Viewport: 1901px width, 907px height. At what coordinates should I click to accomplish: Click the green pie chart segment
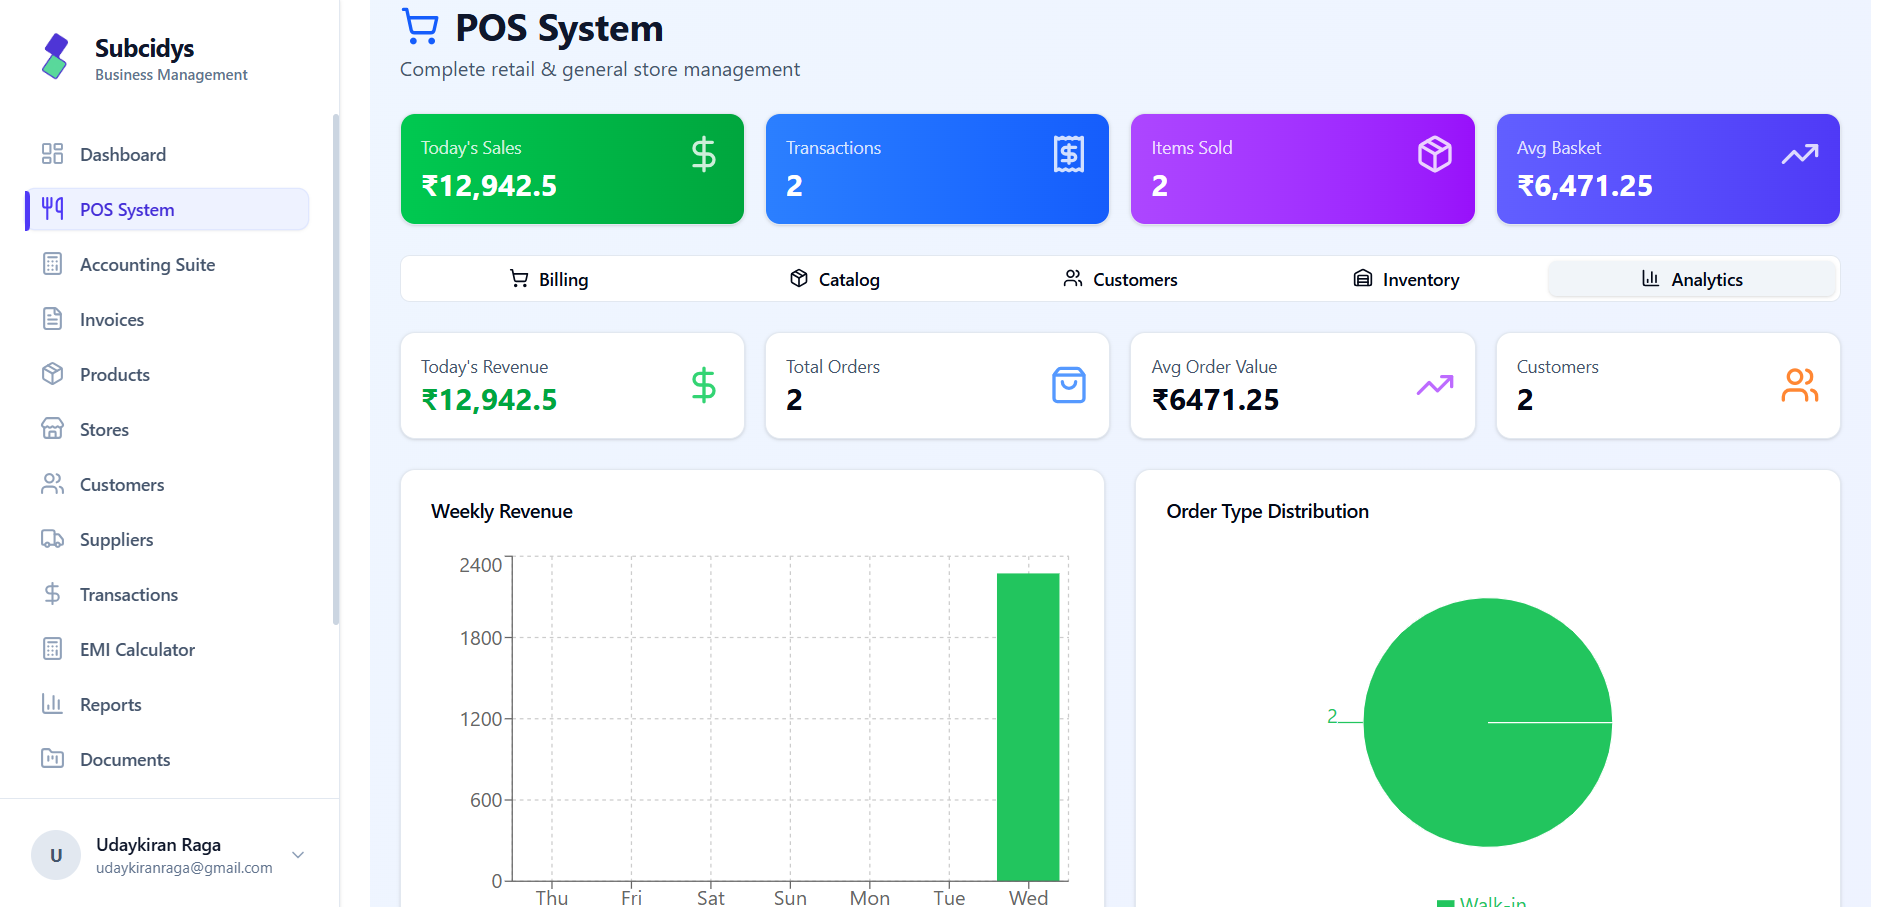[1487, 722]
